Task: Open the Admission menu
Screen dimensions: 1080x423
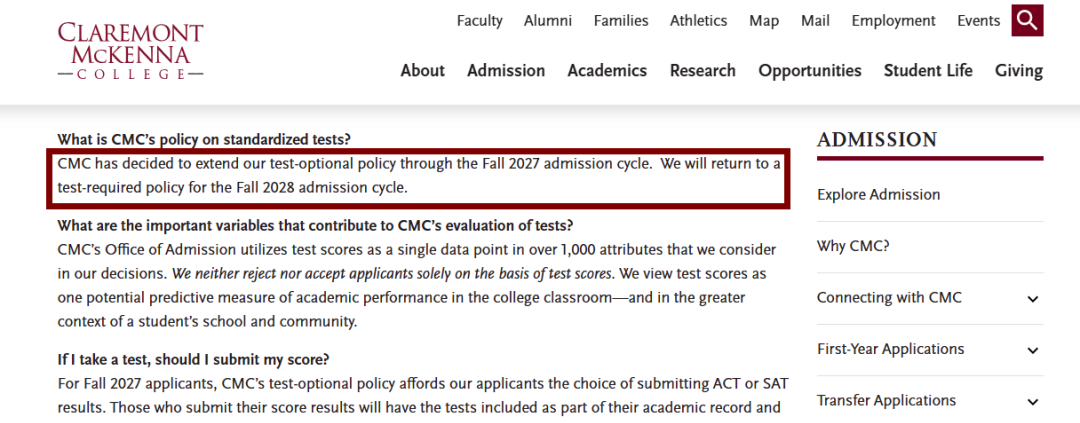Action: coord(506,70)
